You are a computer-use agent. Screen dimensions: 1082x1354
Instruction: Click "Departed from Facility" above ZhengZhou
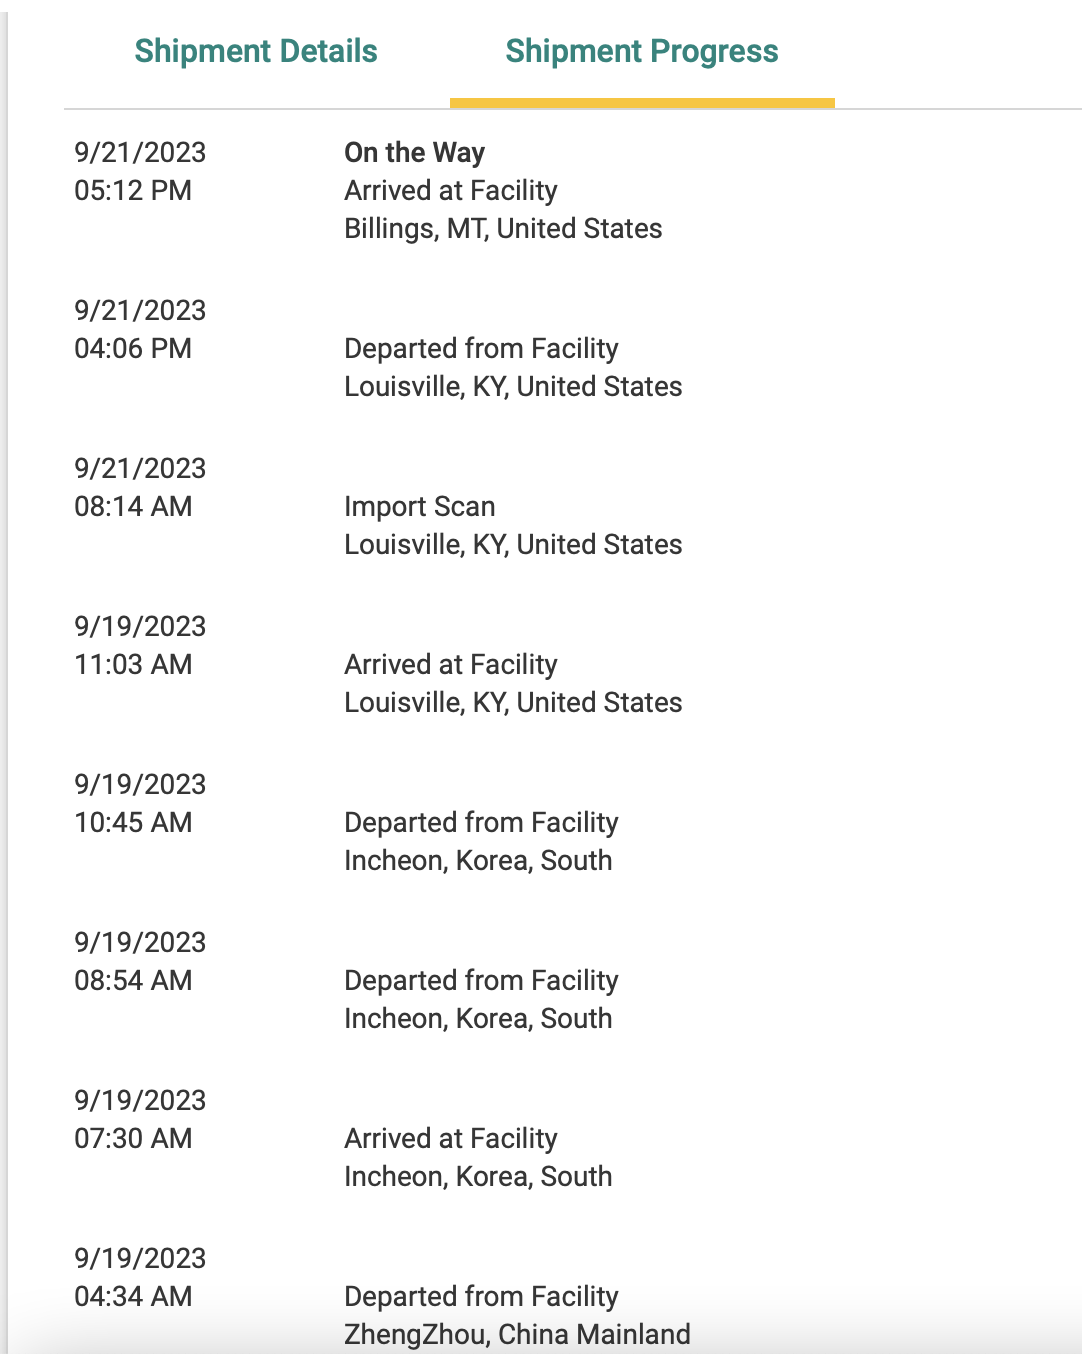(481, 1296)
